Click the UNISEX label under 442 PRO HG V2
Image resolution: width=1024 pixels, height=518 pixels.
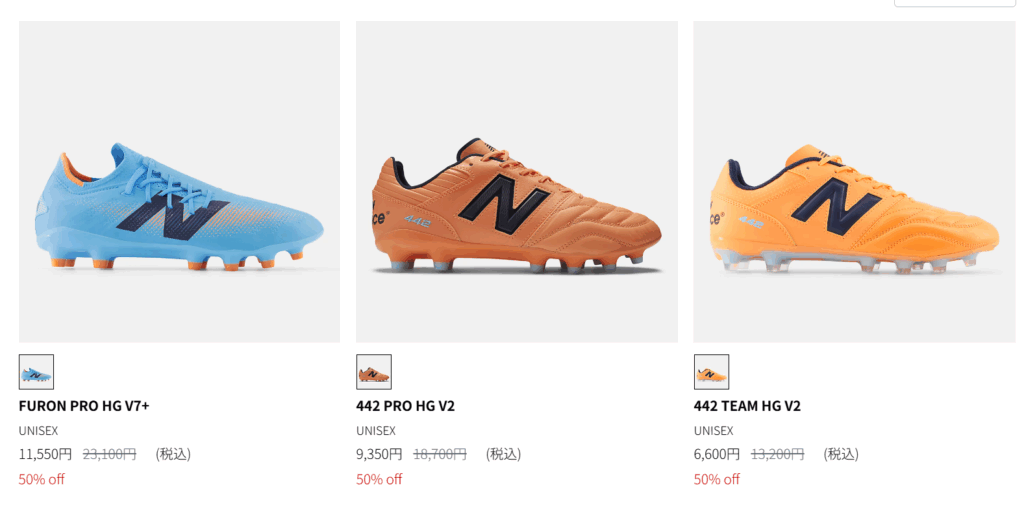(376, 431)
